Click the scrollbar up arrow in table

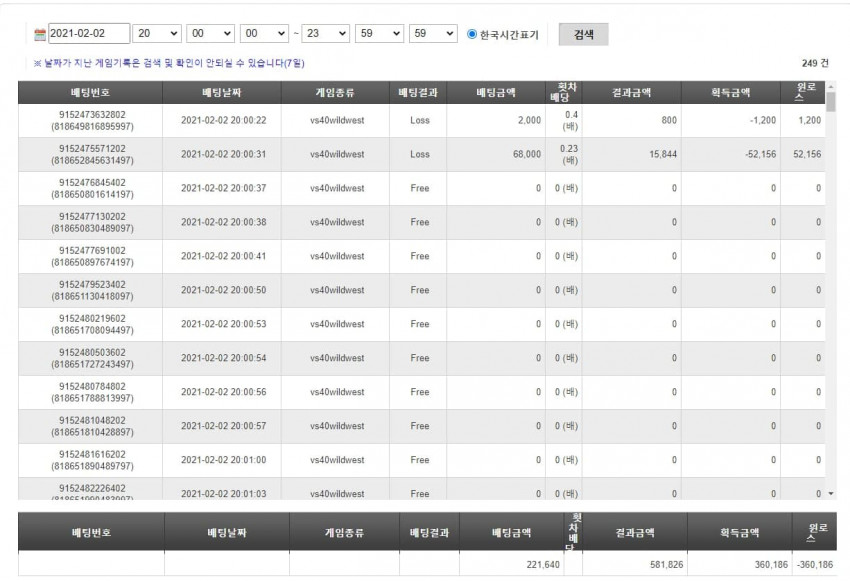[x=831, y=87]
